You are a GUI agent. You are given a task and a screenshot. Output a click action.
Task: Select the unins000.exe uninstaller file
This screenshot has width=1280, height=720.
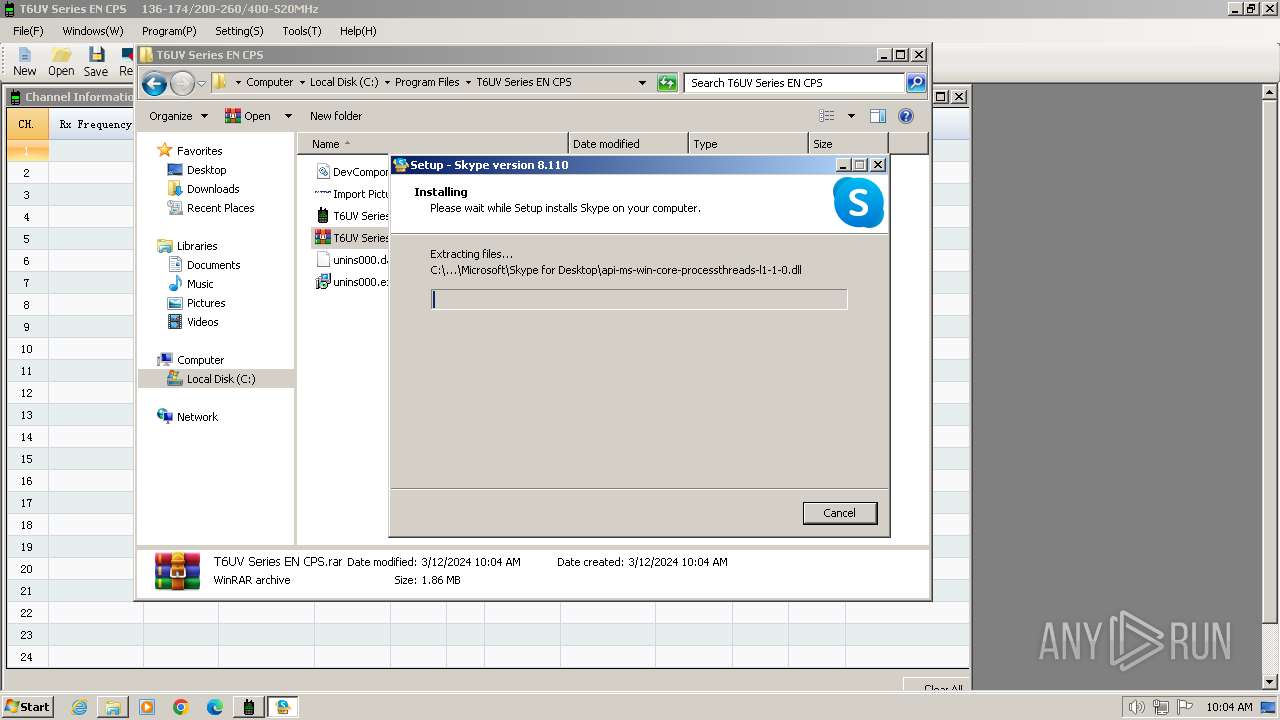point(351,282)
